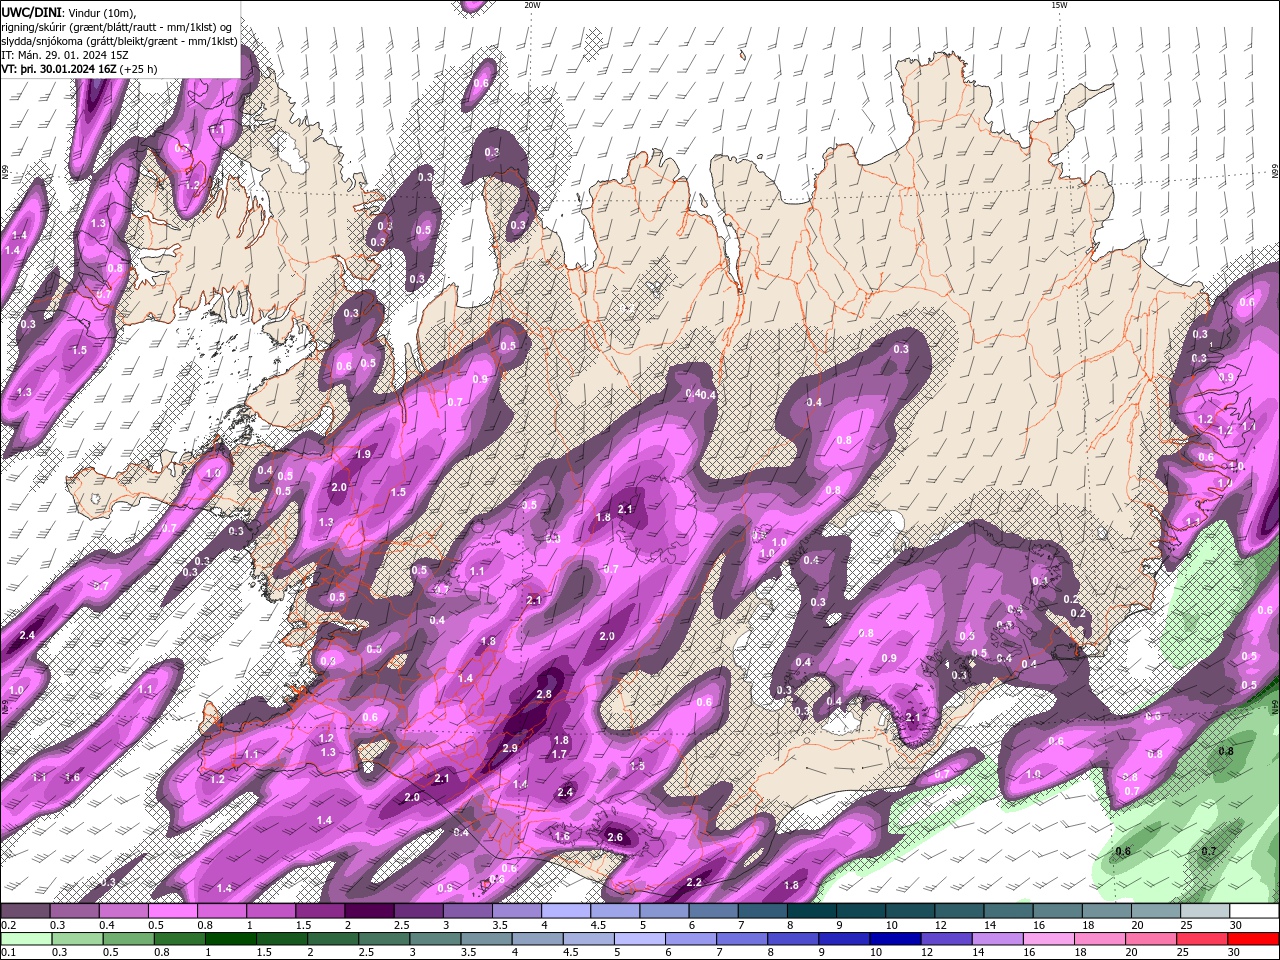Viewport: 1280px width, 960px height.
Task: Click the 'VT: þri. 30.01.2024 16Z (+25 h)' valid time
Action: 79,69
